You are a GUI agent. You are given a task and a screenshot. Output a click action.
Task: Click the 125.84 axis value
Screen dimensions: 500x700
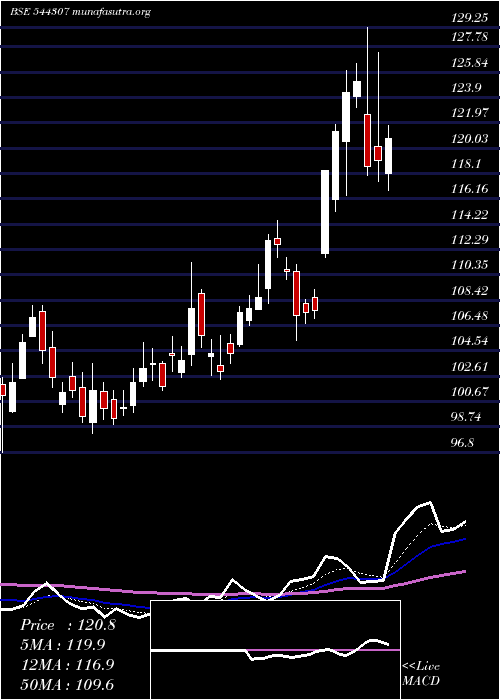(x=470, y=63)
